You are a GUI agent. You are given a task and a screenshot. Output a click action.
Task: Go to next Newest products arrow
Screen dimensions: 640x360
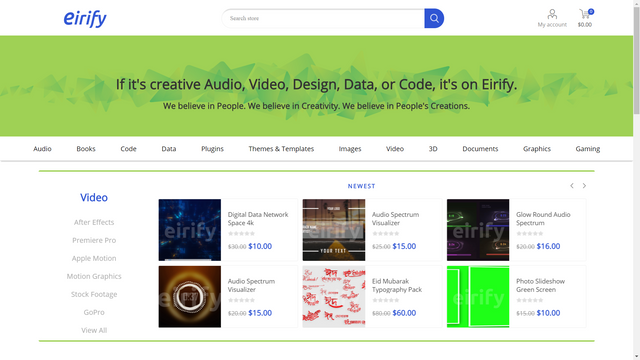pos(584,186)
